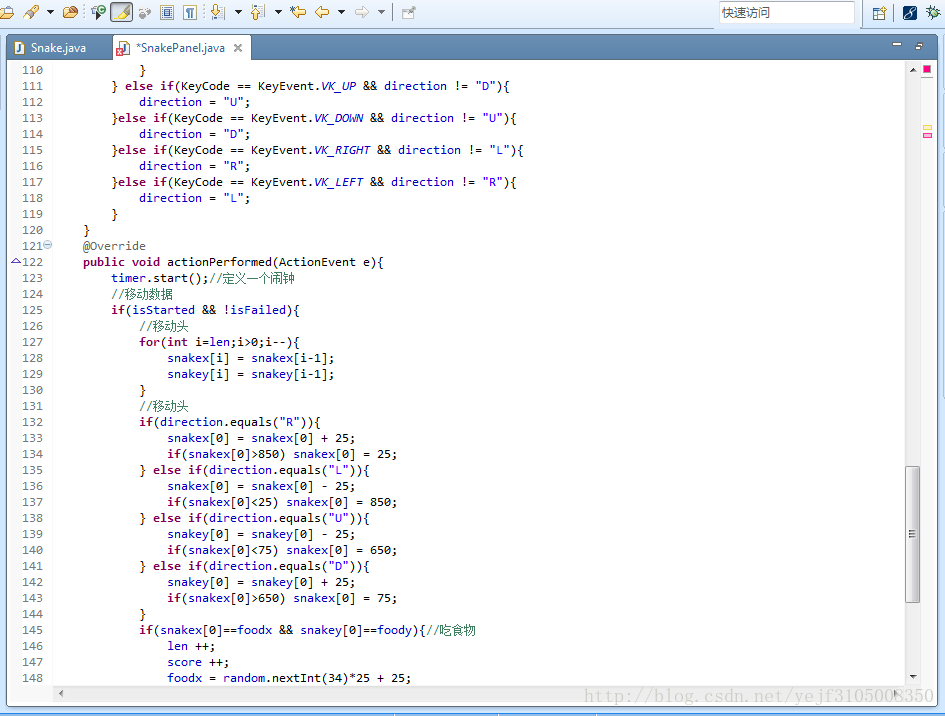Click the @Override annotation text

114,246
